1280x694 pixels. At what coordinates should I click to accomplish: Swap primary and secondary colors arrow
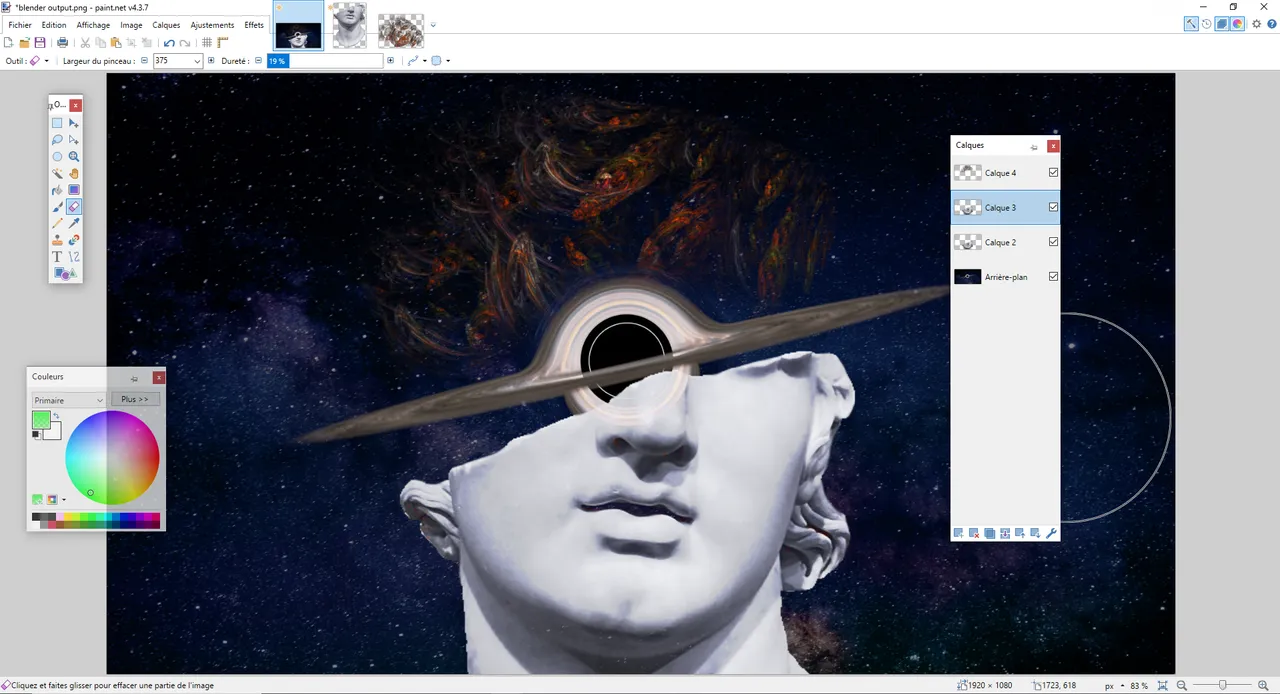coord(56,416)
